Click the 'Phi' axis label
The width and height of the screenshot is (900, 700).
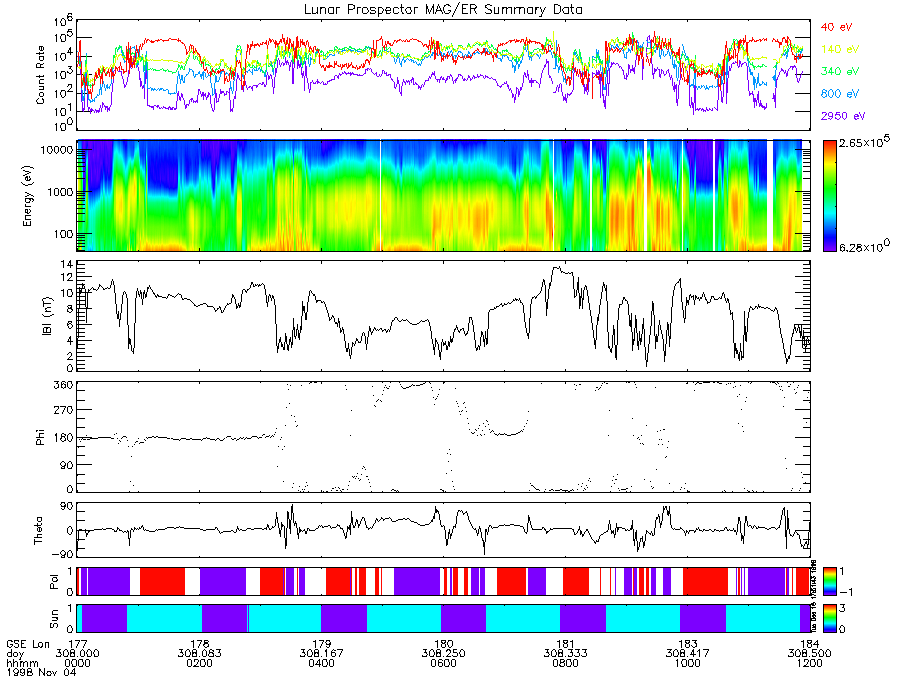point(40,437)
